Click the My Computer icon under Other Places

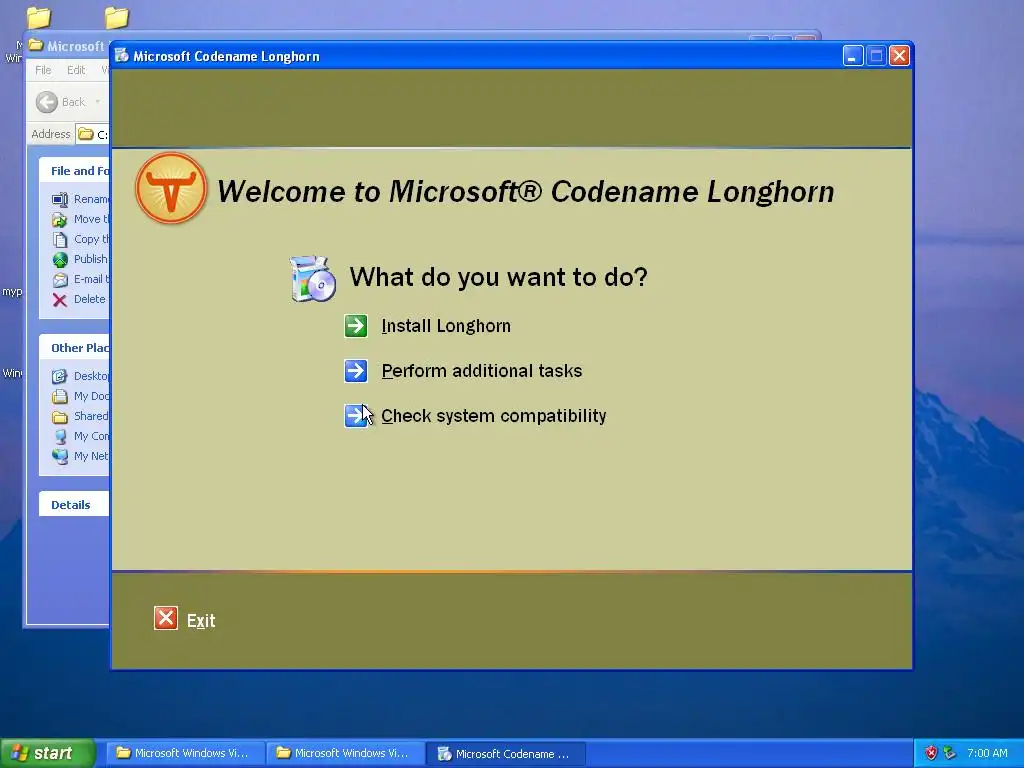60,436
